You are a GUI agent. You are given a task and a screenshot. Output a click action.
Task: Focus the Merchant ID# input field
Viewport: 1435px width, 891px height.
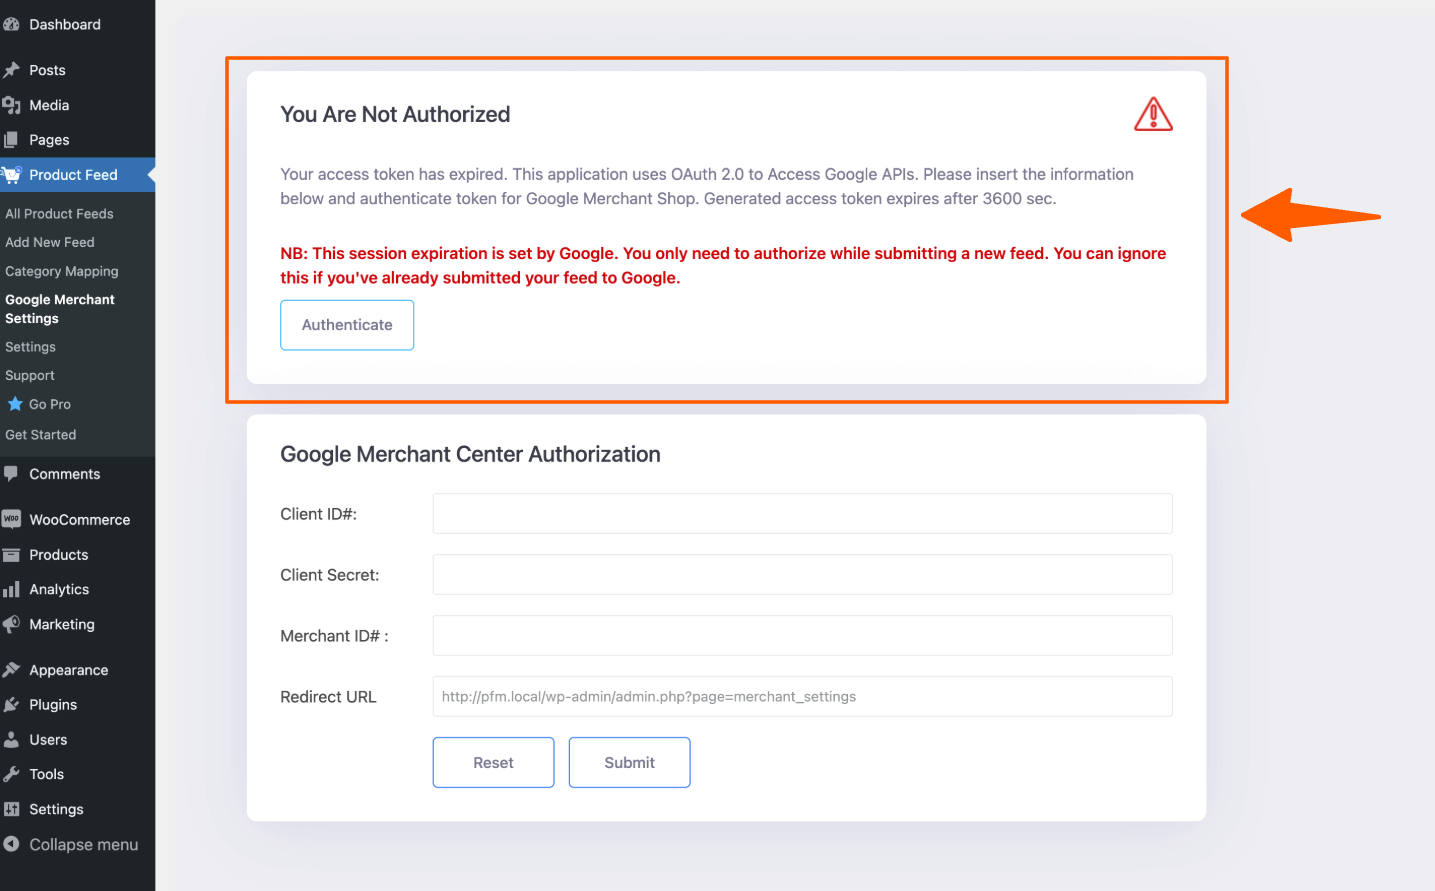tap(802, 636)
